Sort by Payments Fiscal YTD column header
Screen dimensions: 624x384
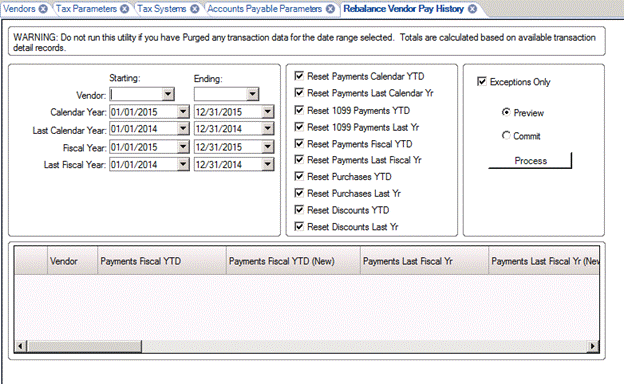[162, 261]
